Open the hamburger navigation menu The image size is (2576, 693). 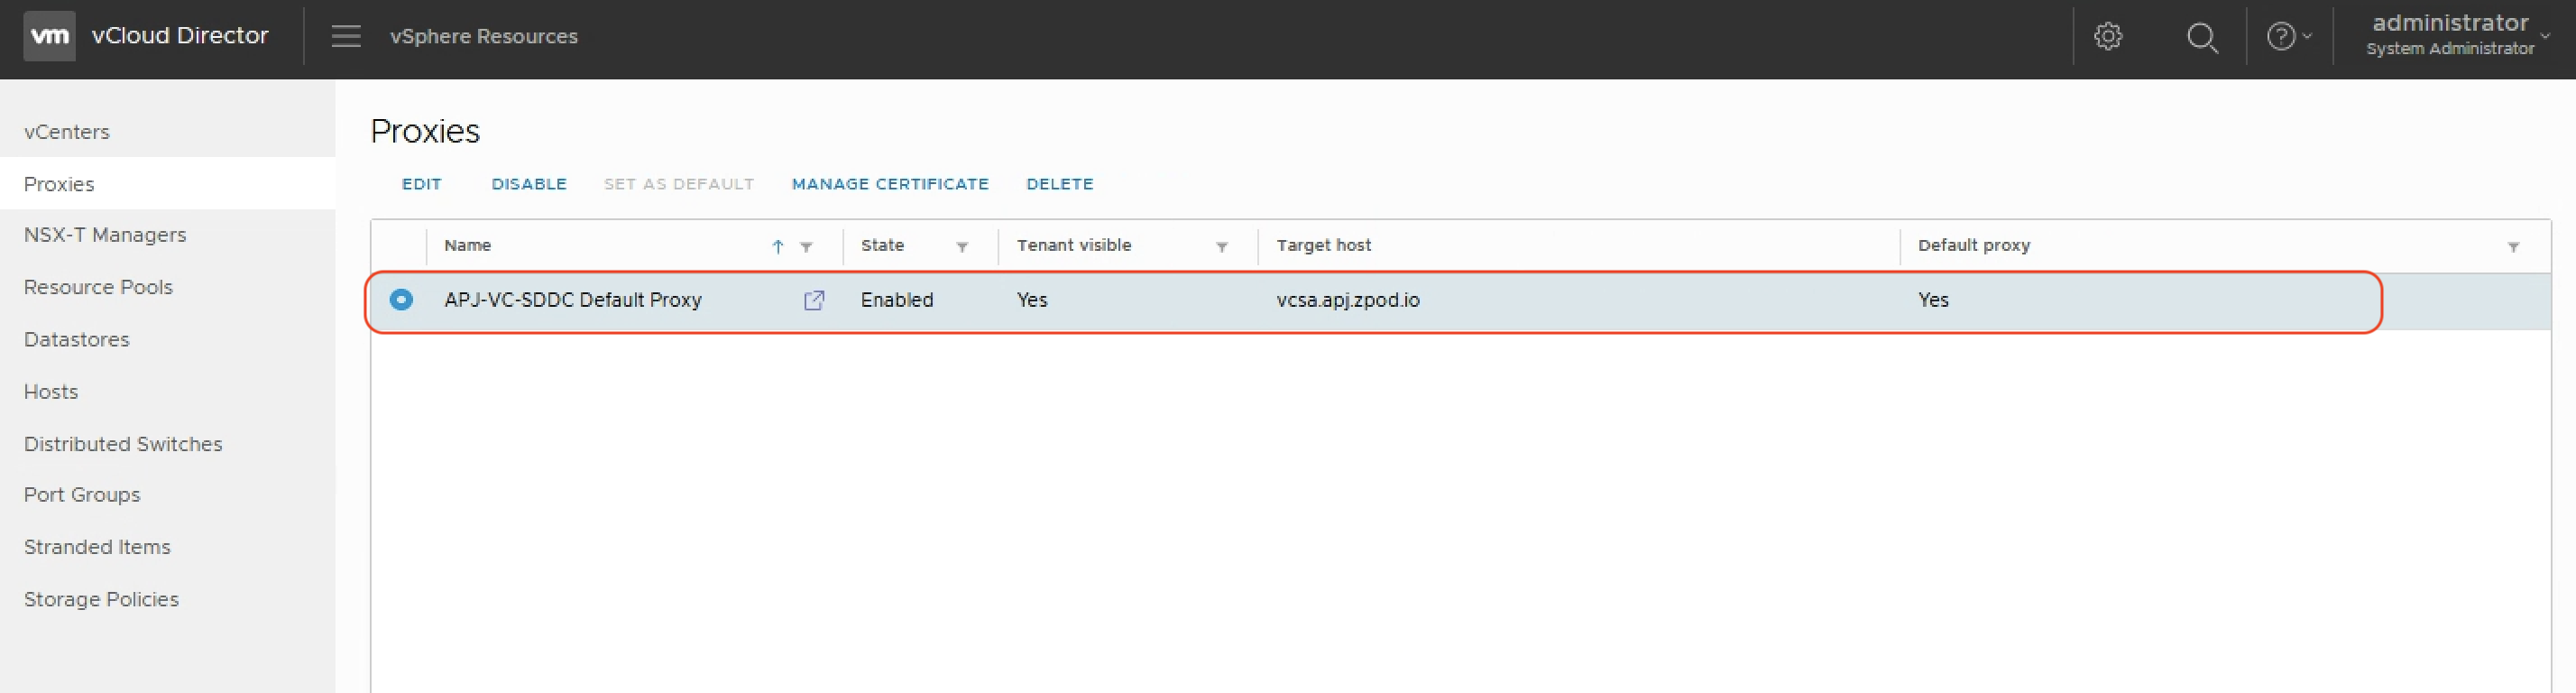(x=346, y=36)
